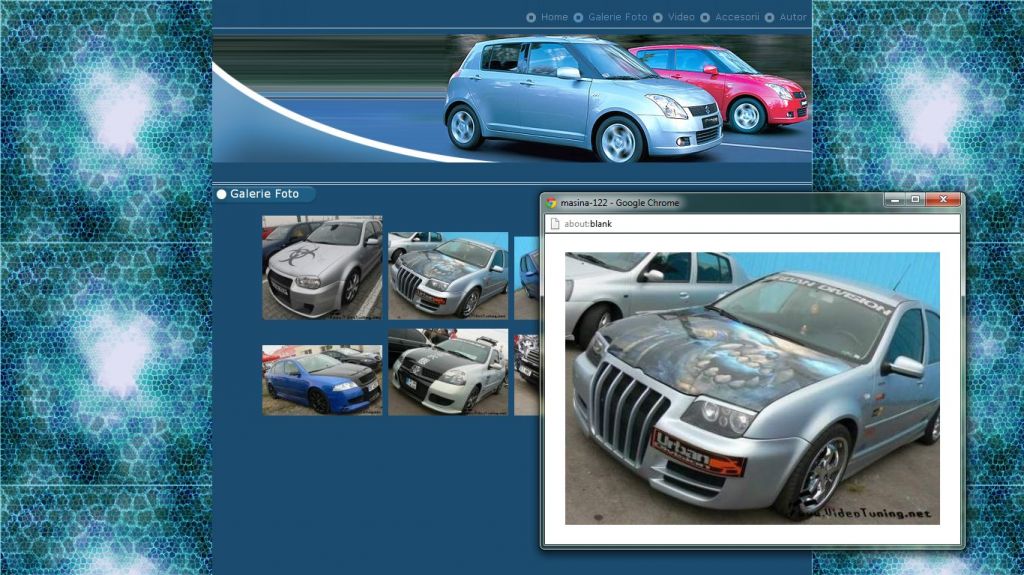Viewport: 1024px width, 575px height.
Task: Open the Video page link
Action: tap(681, 17)
